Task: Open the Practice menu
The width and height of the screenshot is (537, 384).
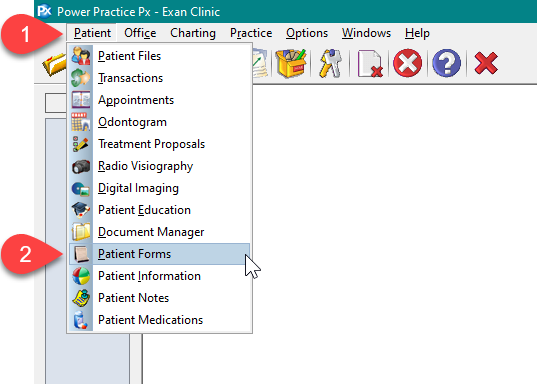Action: pyautogui.click(x=251, y=33)
